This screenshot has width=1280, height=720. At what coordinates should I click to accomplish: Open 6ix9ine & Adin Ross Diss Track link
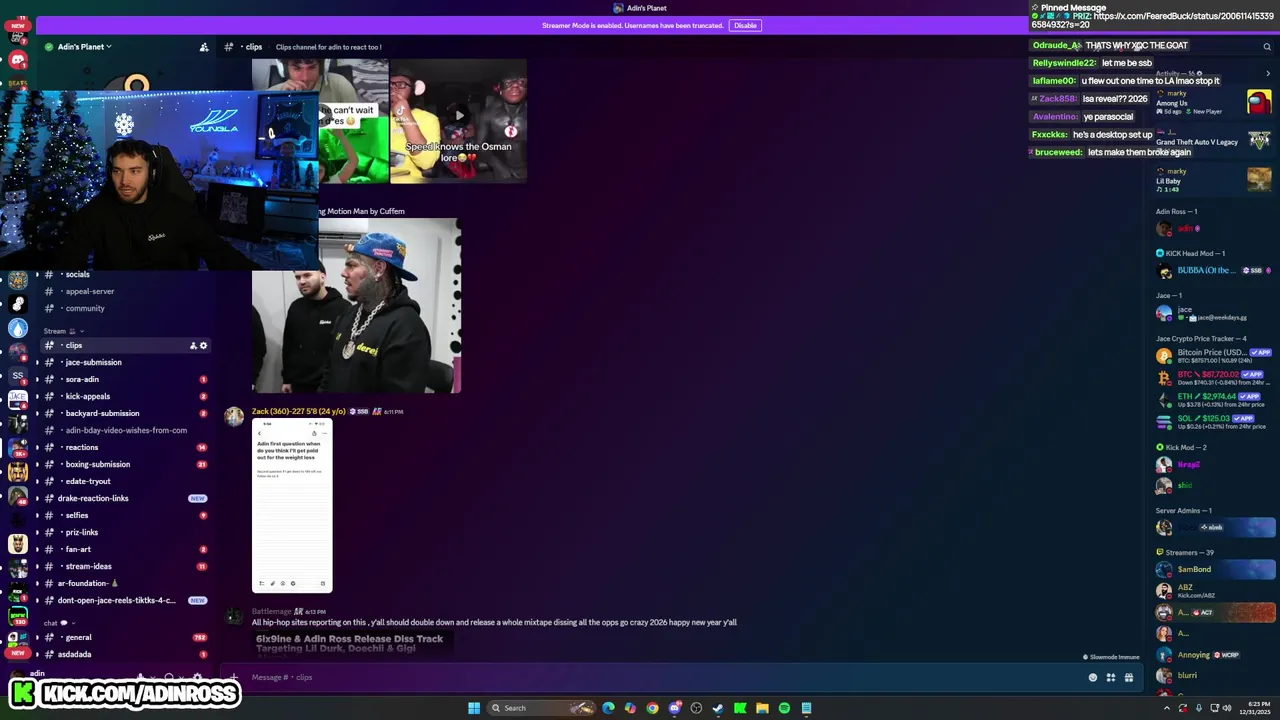349,643
